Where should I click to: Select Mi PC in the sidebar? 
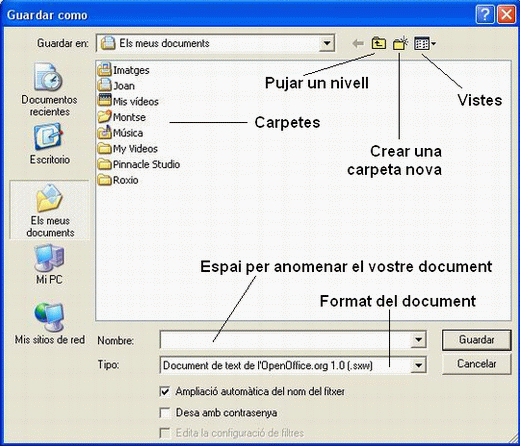[49, 264]
